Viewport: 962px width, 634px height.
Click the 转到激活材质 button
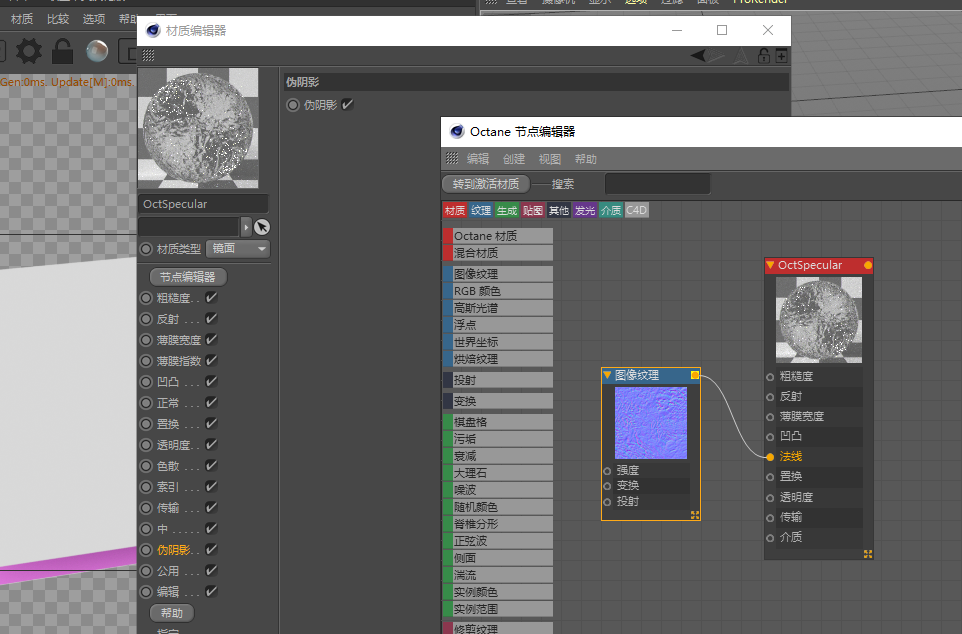click(x=486, y=184)
